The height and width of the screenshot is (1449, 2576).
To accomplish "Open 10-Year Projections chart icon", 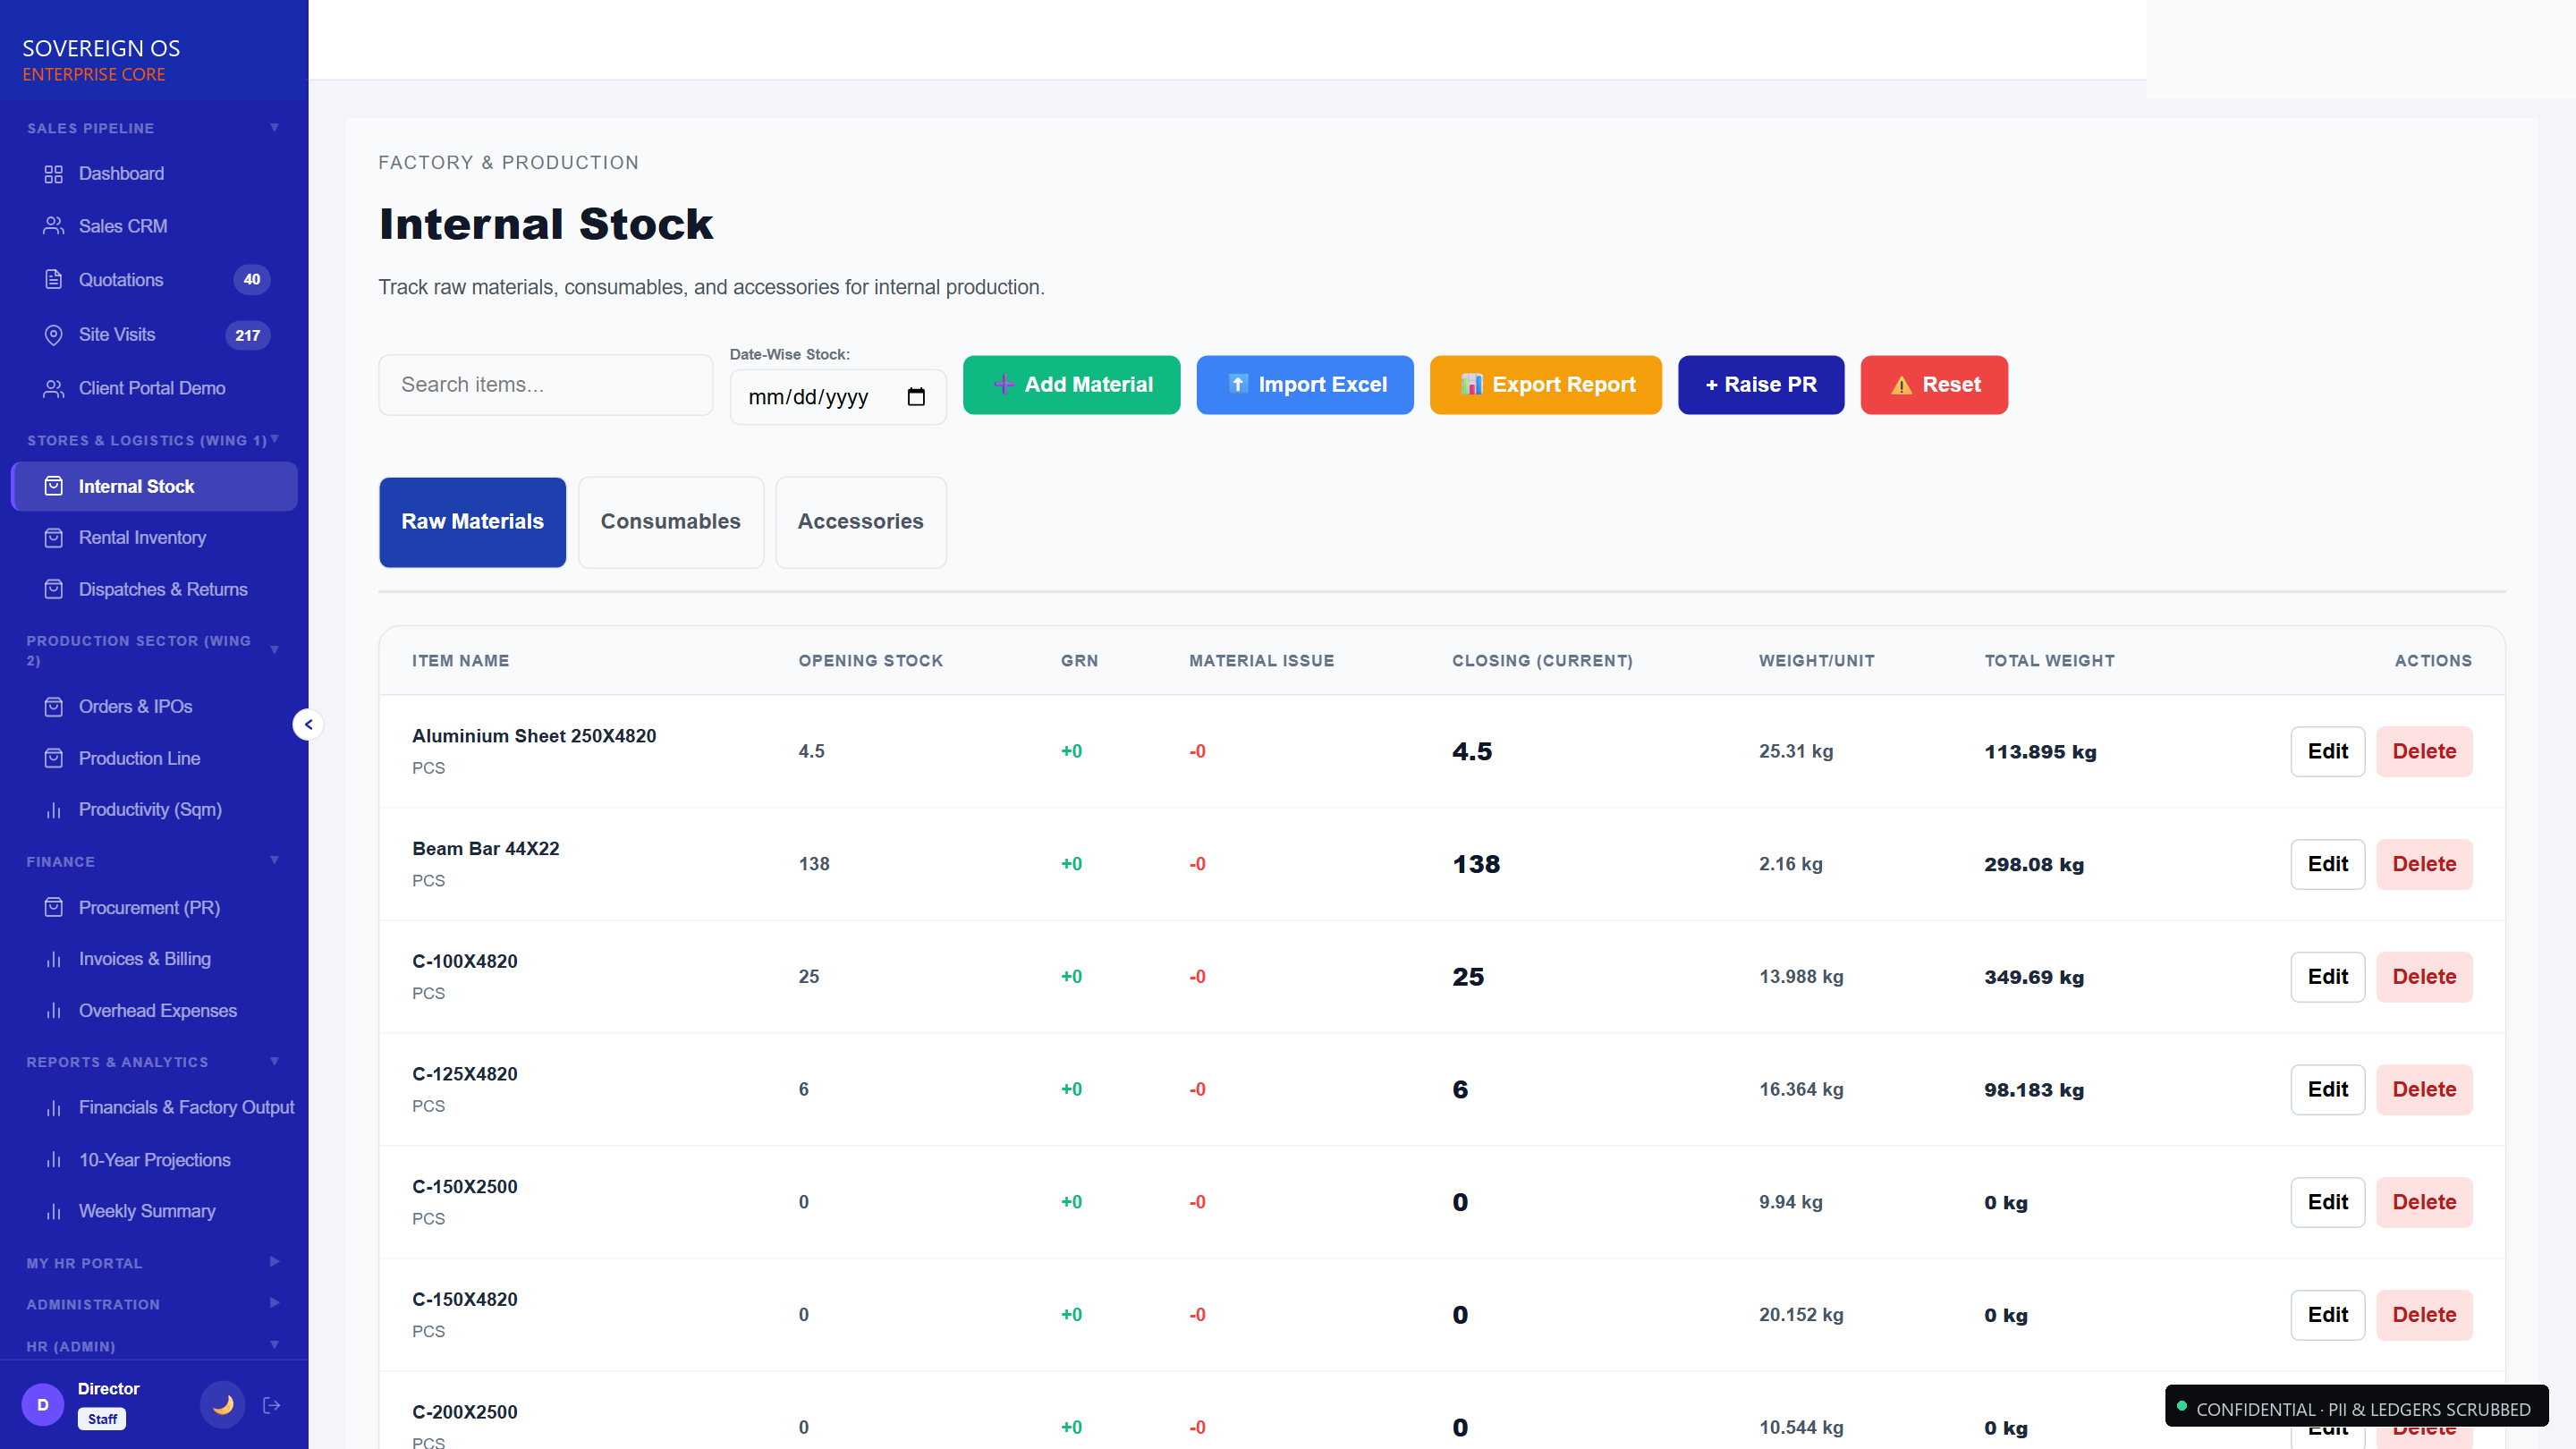I will [54, 1160].
